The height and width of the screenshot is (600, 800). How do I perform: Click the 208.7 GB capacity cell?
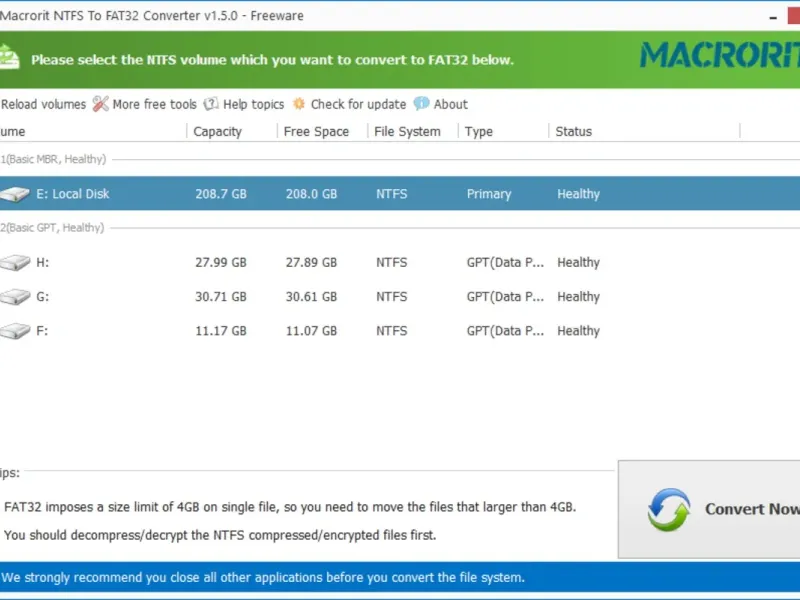221,194
